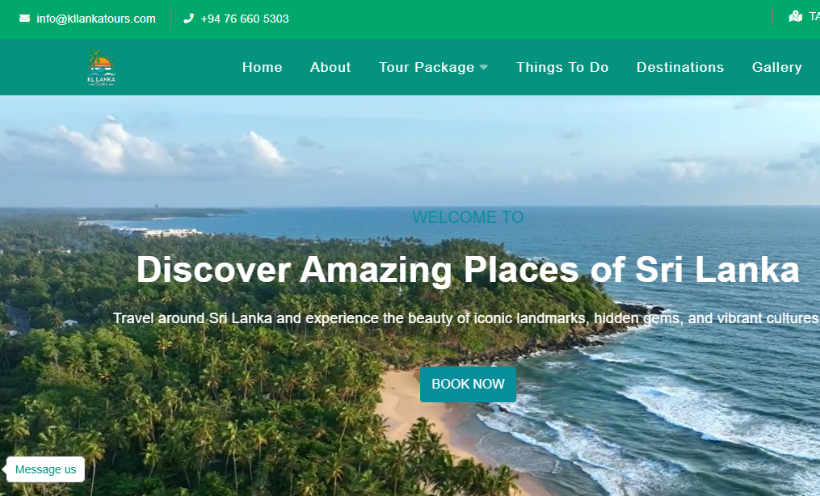Select Things To Do in navigation
This screenshot has height=496, width=820.
coord(562,67)
